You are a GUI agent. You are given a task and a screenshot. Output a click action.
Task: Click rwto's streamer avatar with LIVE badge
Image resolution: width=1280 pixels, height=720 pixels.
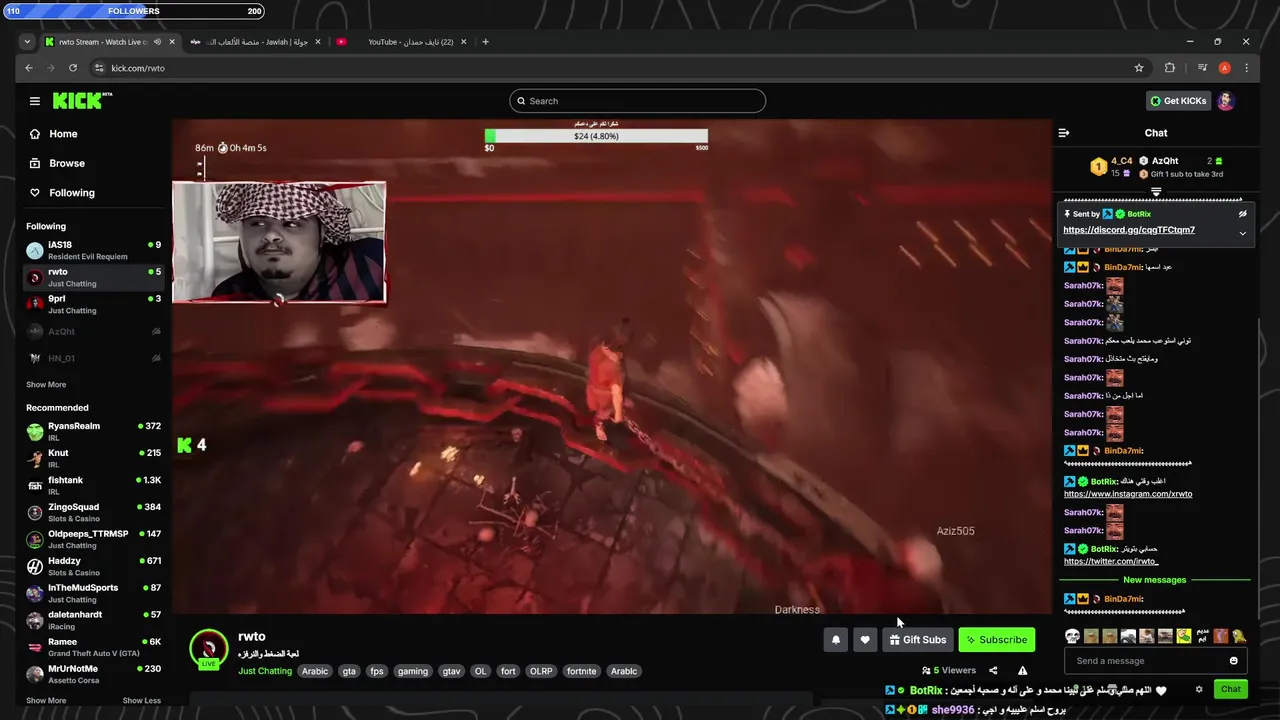click(x=209, y=649)
